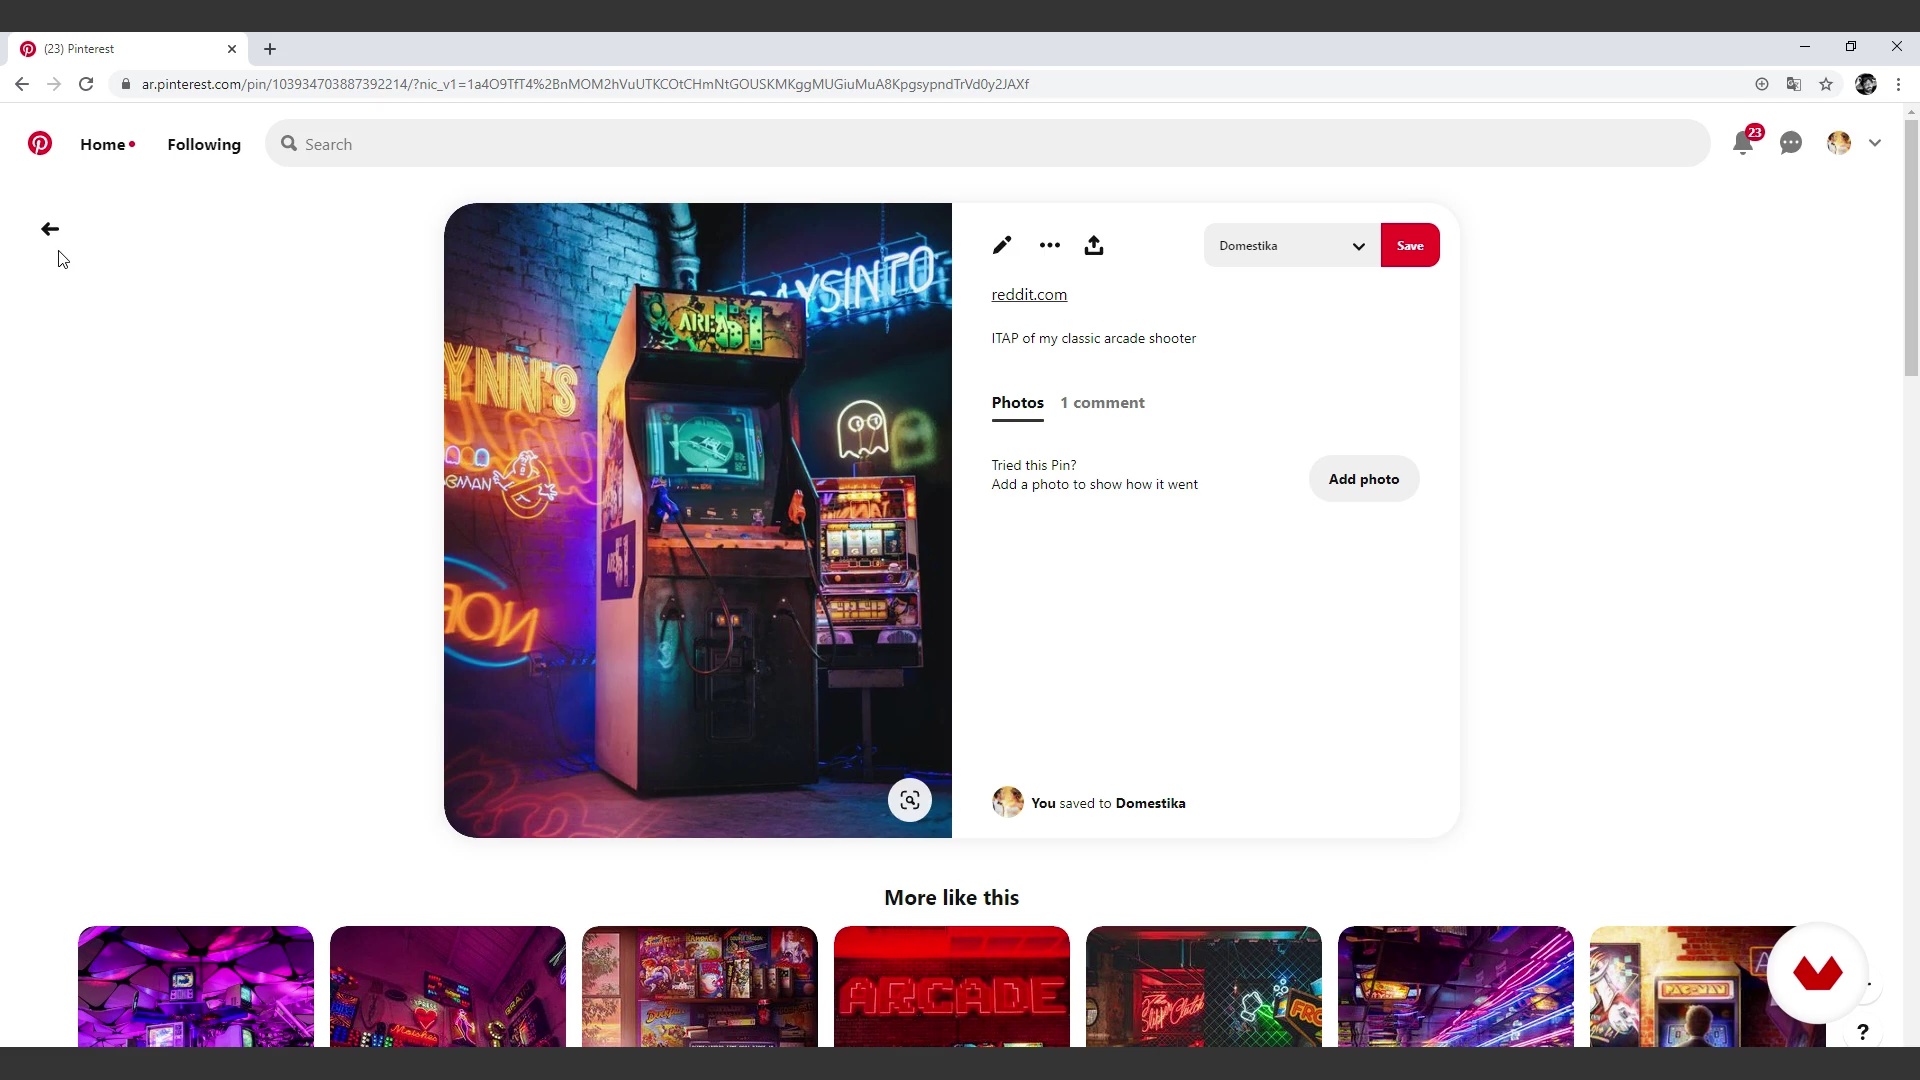This screenshot has height=1080, width=1920.
Task: Bookmark this page with the star icon
Action: click(1826, 84)
